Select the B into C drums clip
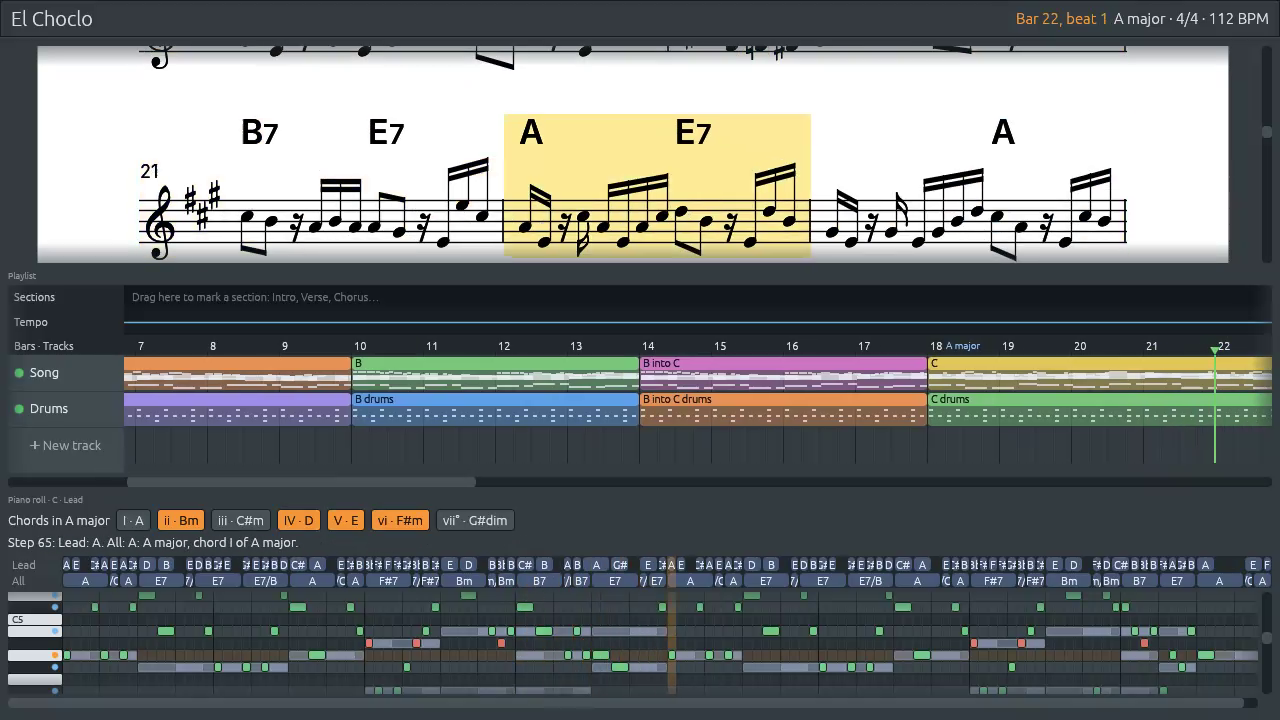This screenshot has height=720, width=1280. pyautogui.click(x=783, y=409)
